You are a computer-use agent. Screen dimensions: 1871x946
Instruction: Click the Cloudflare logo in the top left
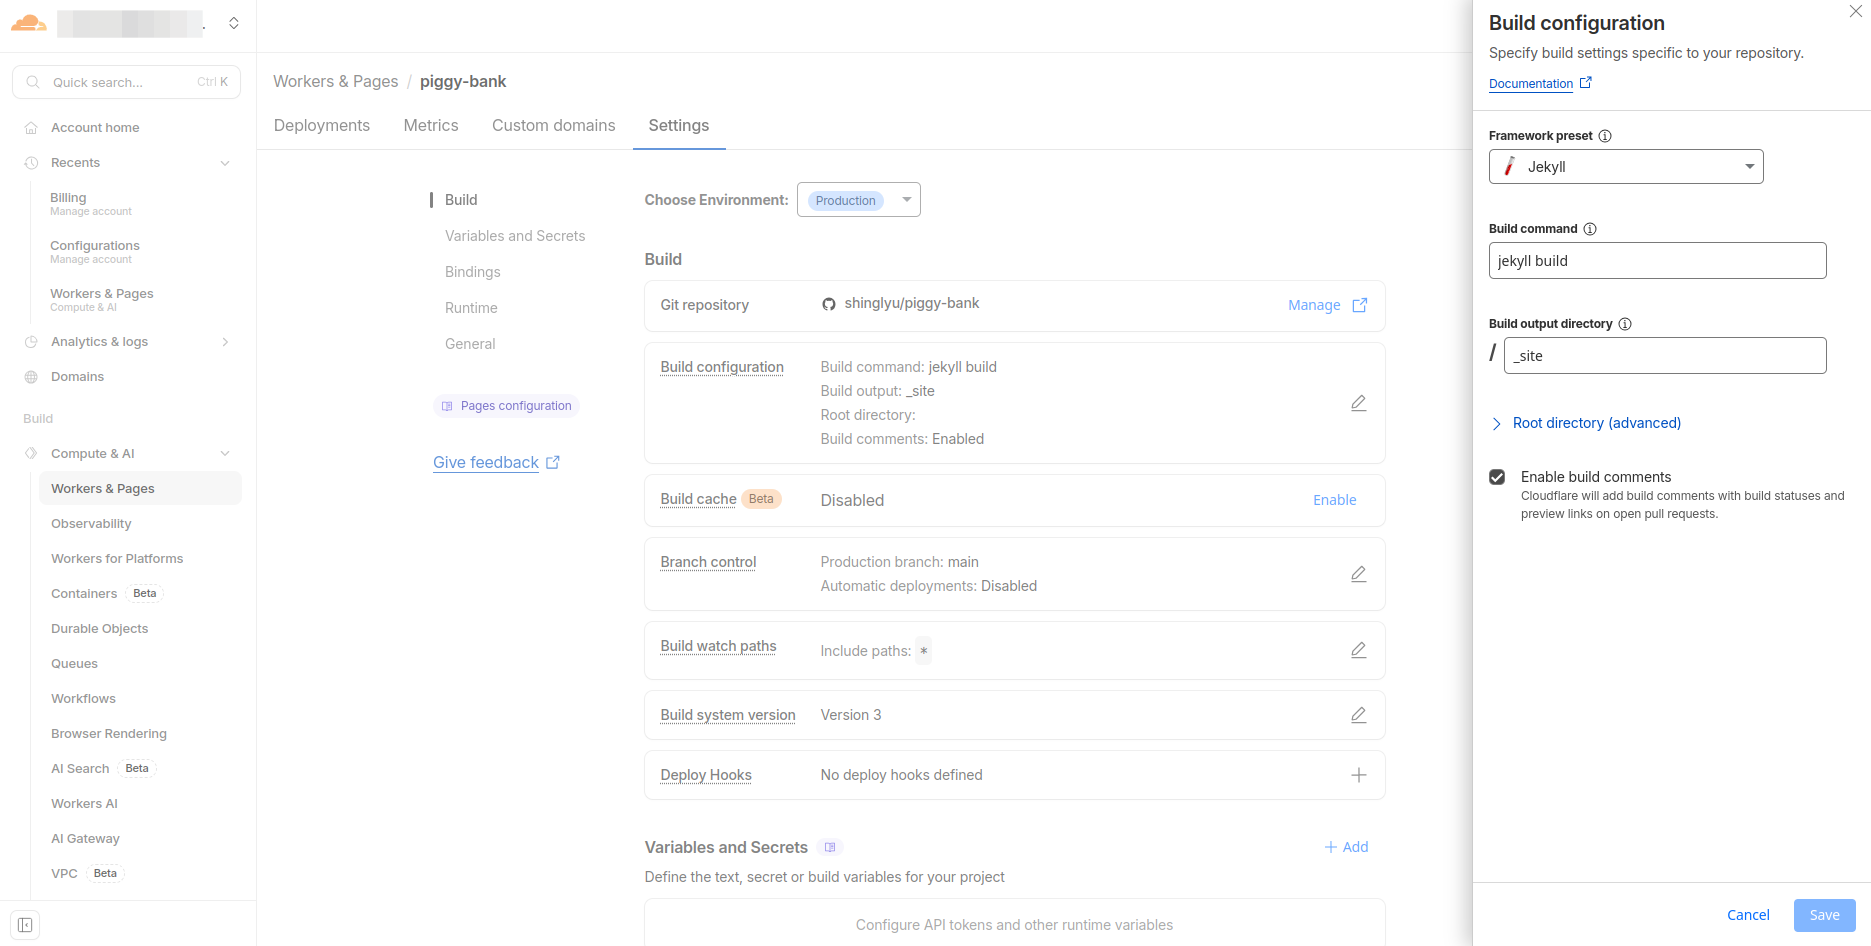[x=28, y=23]
